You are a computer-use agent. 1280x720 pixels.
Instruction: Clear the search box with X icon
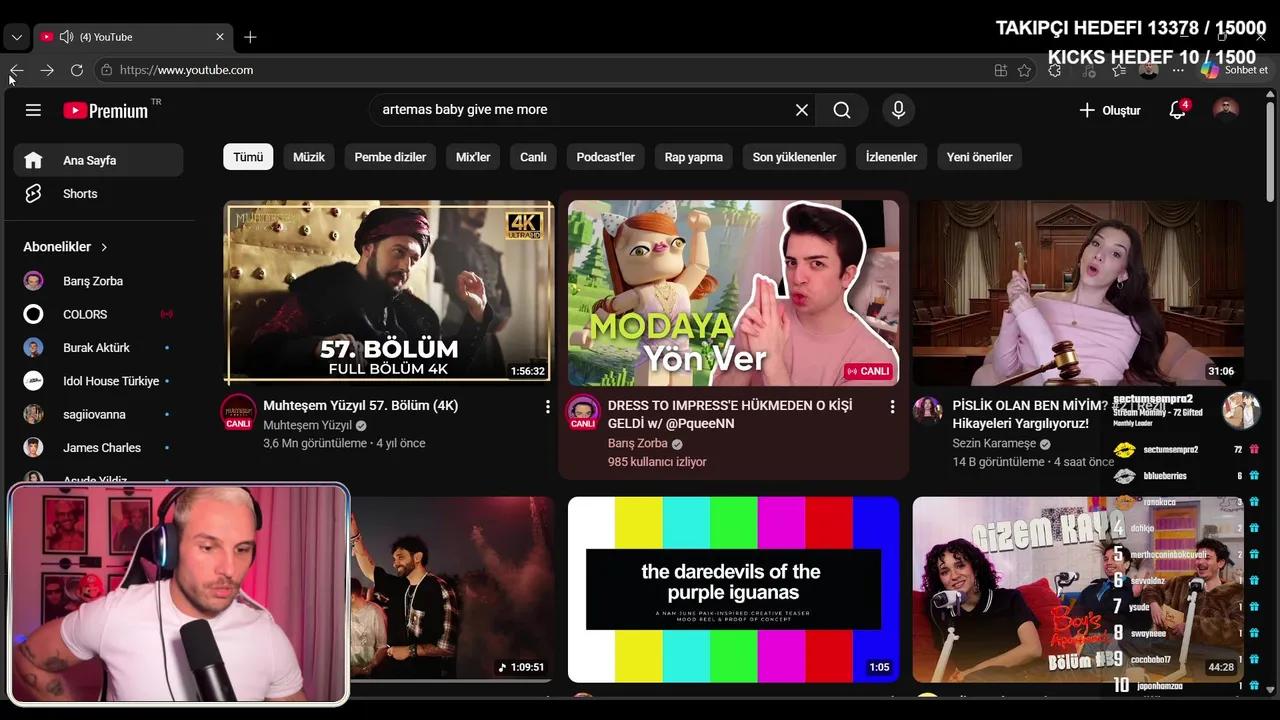pyautogui.click(x=801, y=110)
